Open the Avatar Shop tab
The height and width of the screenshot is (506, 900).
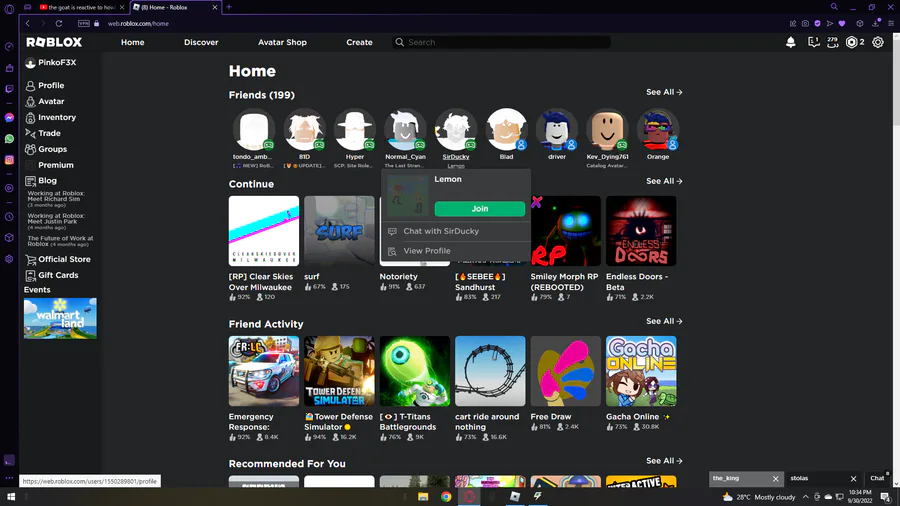pyautogui.click(x=282, y=42)
